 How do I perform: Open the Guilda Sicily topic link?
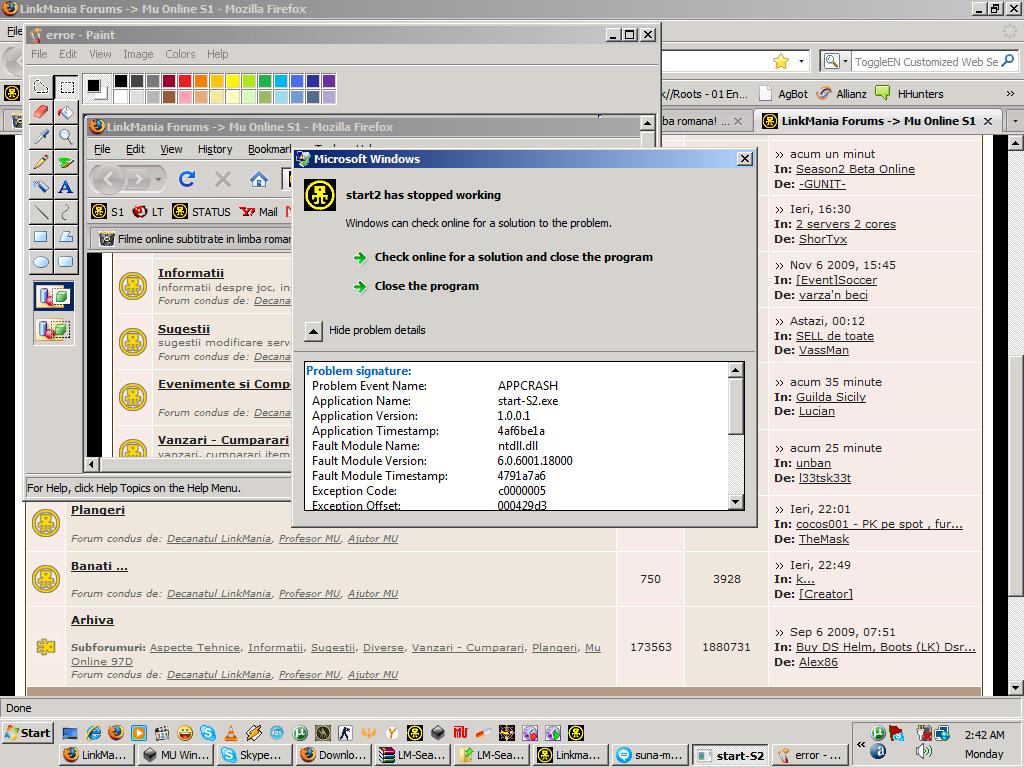tap(831, 397)
